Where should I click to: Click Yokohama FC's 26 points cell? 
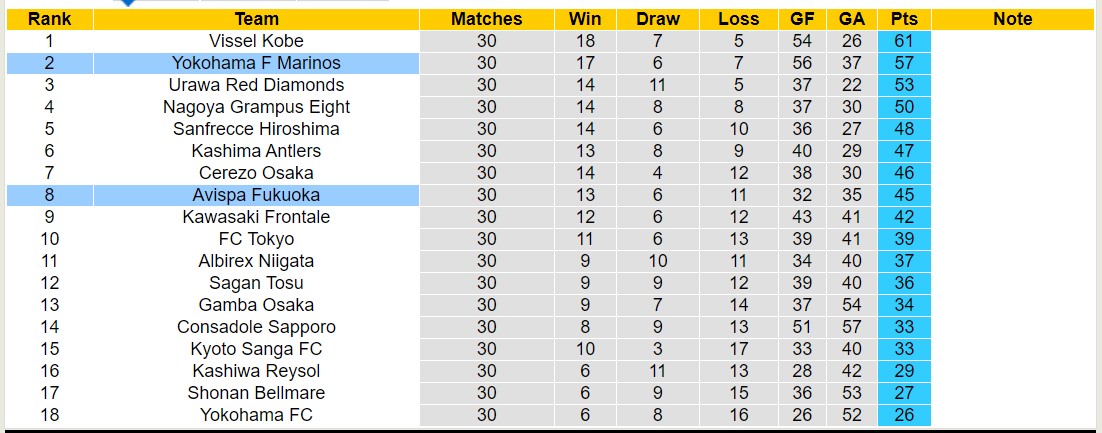[x=904, y=415]
